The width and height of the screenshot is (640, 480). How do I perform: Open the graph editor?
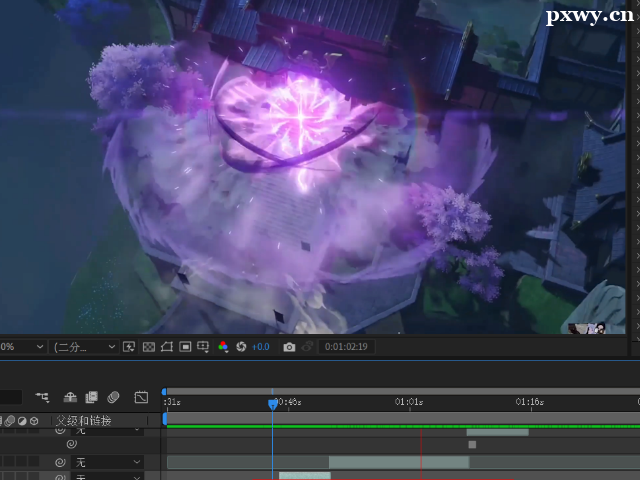[141, 397]
